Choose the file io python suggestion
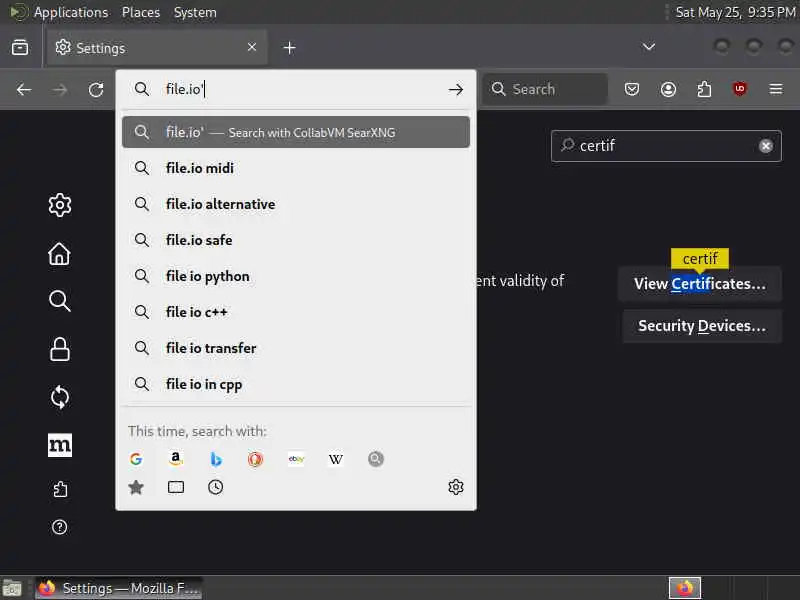 click(x=296, y=276)
